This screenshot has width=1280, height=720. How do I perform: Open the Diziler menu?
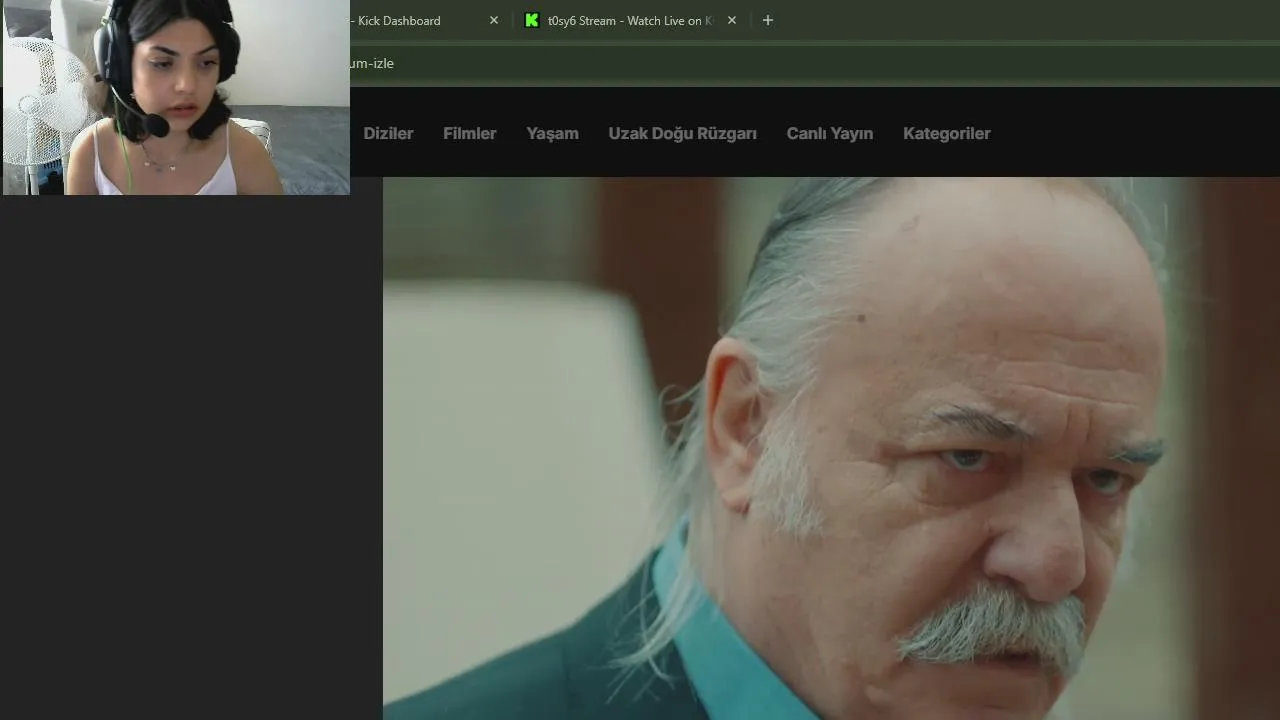click(x=388, y=133)
